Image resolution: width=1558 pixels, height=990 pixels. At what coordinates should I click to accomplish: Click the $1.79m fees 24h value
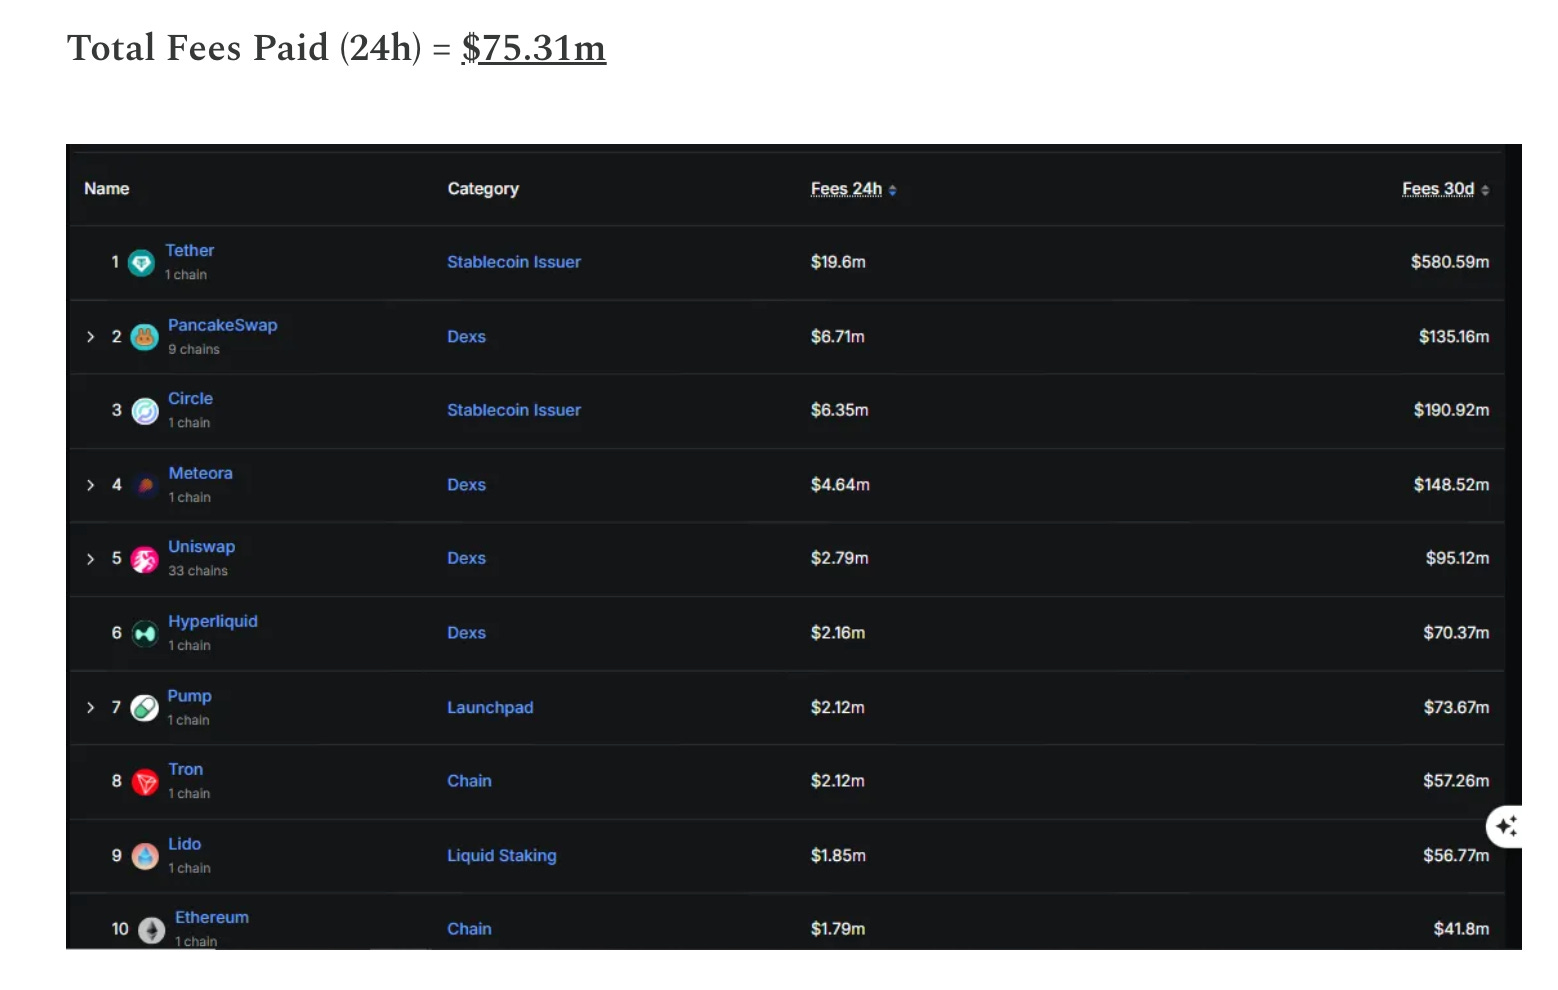pos(838,929)
